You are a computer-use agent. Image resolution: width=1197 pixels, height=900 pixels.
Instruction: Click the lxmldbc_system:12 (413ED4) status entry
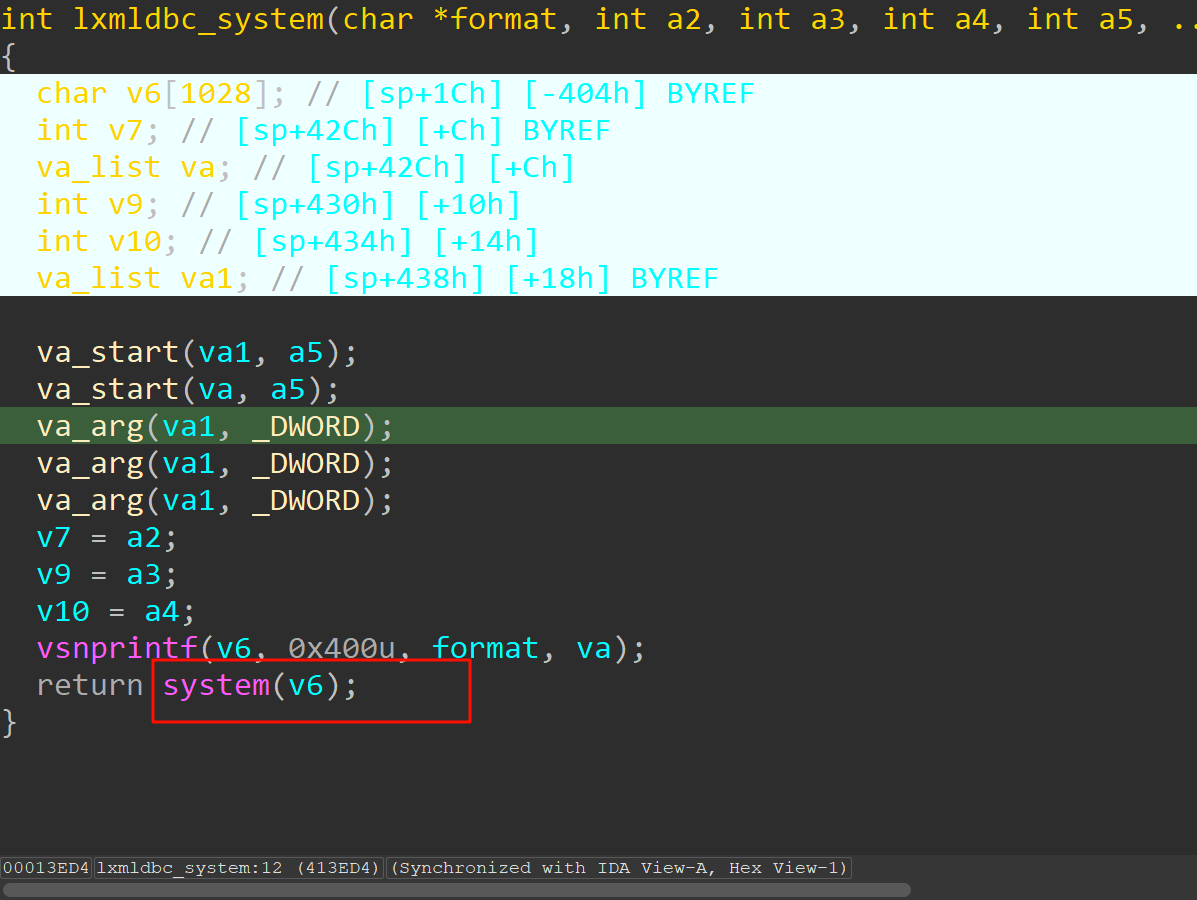(238, 868)
